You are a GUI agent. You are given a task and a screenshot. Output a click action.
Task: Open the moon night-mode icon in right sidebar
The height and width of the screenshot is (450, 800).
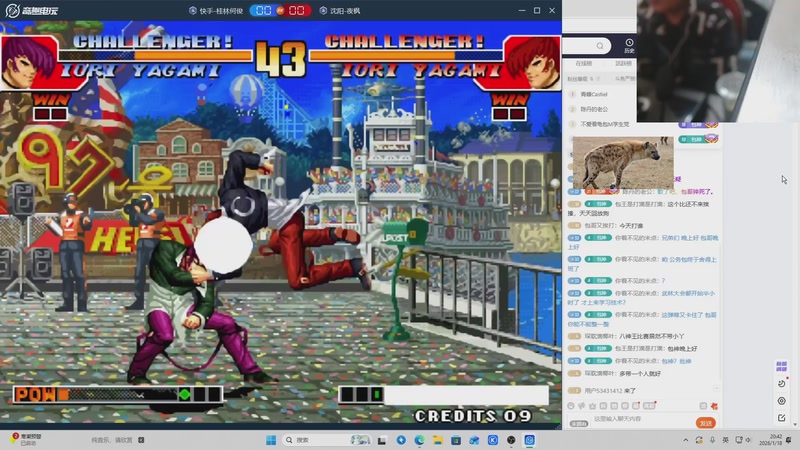click(781, 384)
